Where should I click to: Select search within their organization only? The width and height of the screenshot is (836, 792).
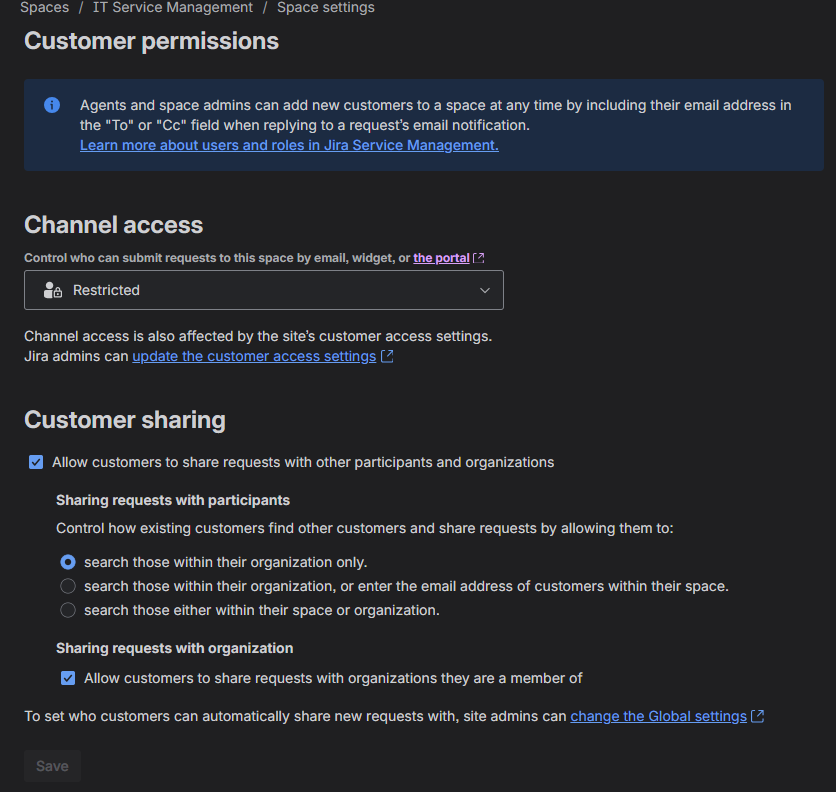tap(67, 562)
